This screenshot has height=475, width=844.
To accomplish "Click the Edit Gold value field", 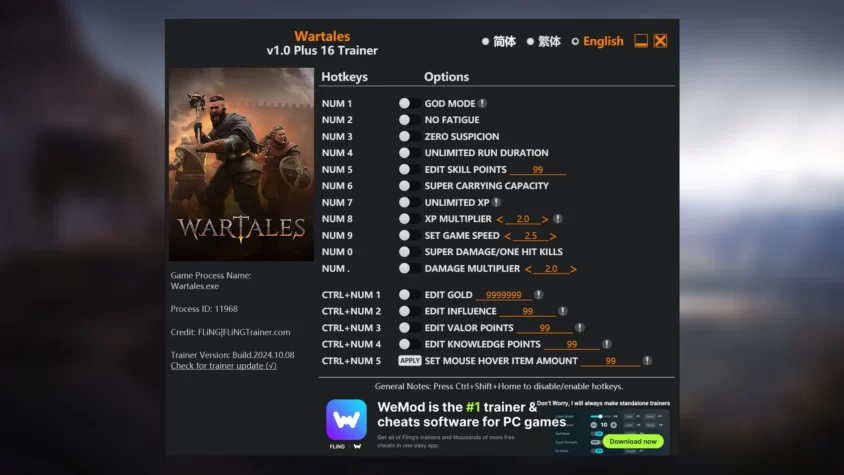I will coord(503,295).
